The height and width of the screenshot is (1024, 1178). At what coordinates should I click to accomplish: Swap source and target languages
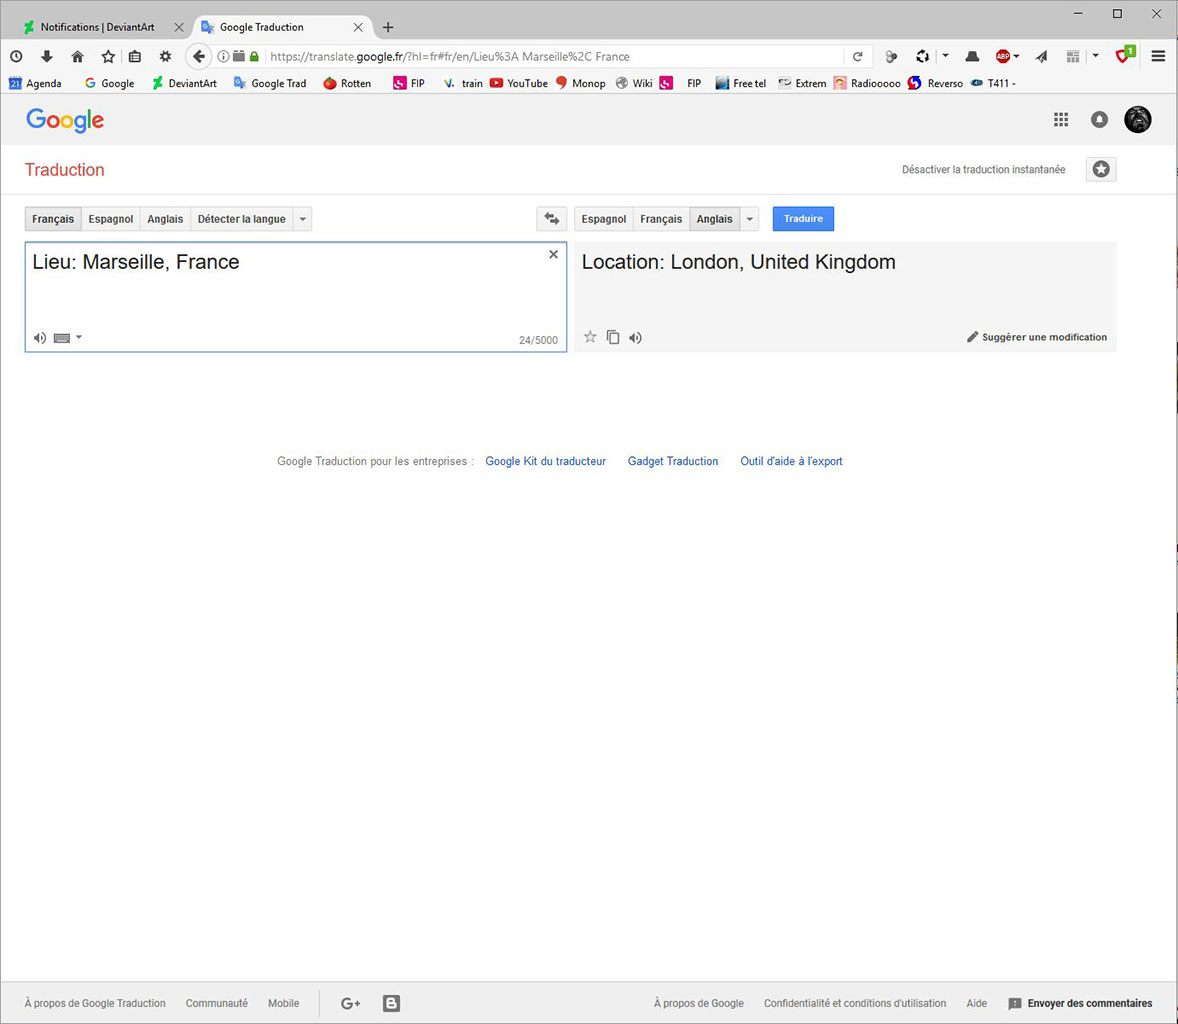pyautogui.click(x=551, y=219)
